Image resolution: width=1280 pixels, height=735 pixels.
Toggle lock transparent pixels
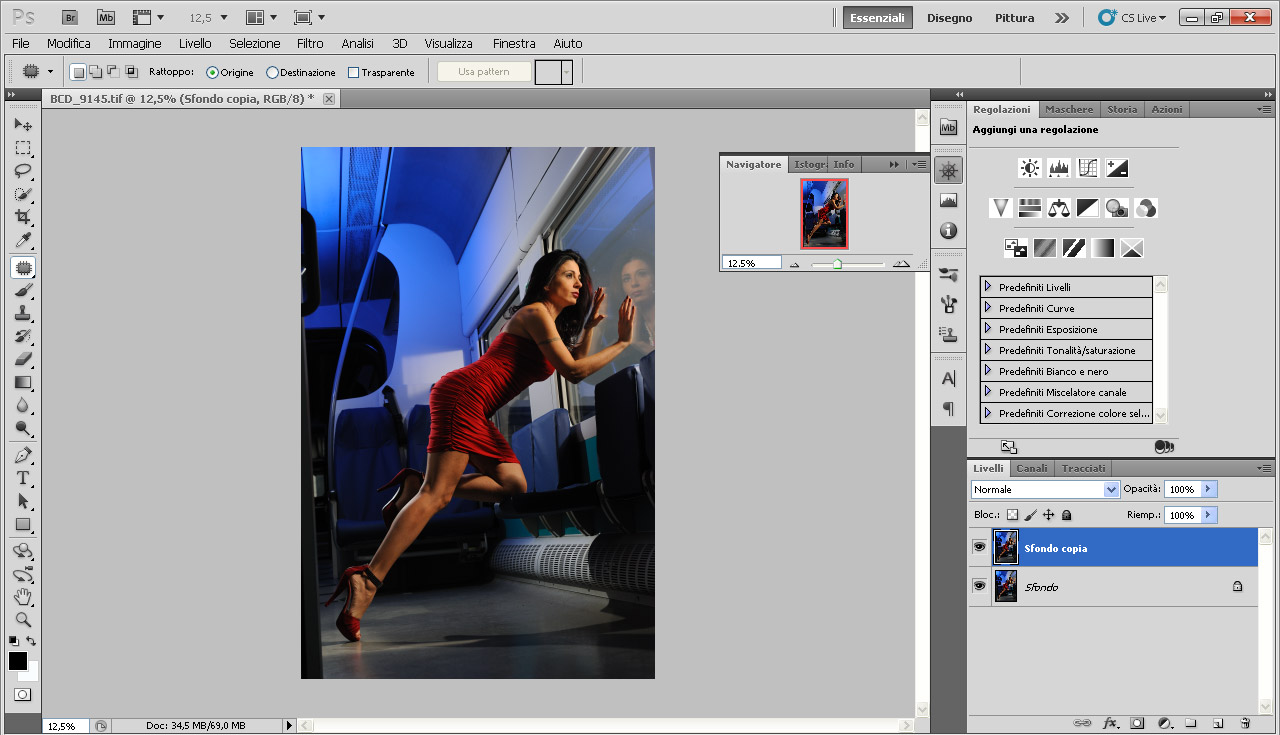(x=1012, y=515)
